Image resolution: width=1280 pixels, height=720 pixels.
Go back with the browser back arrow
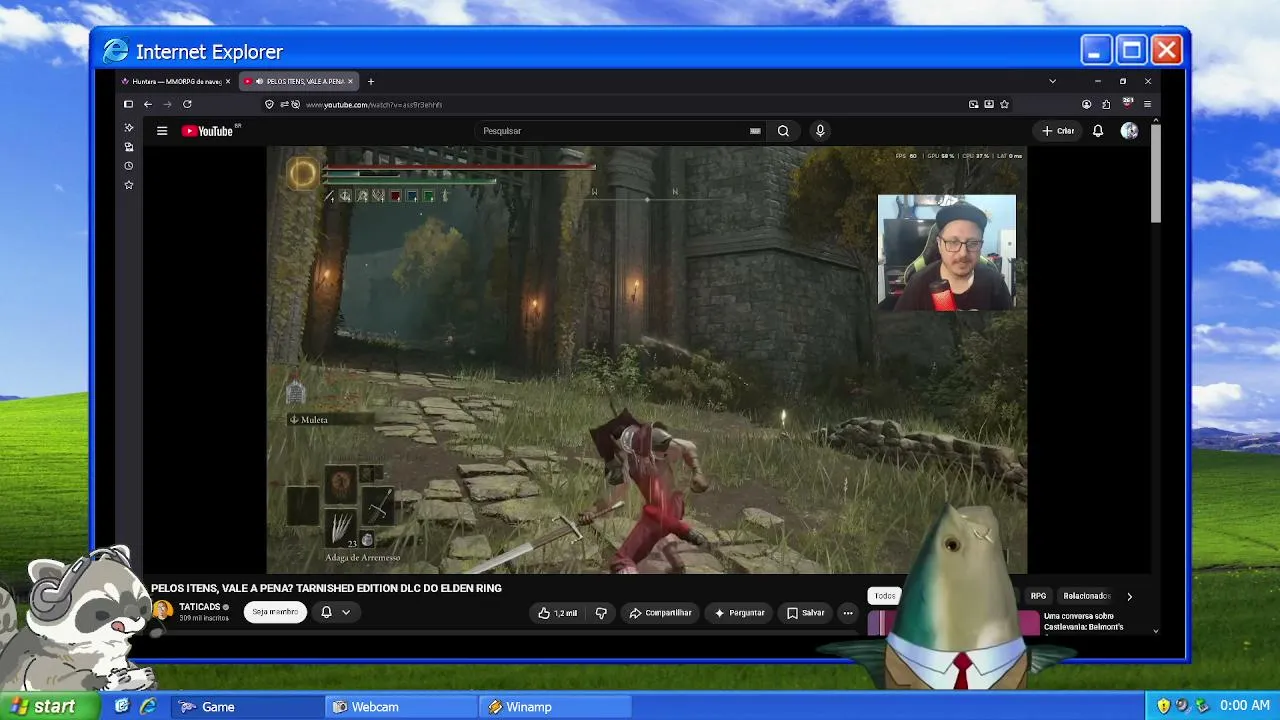[148, 104]
